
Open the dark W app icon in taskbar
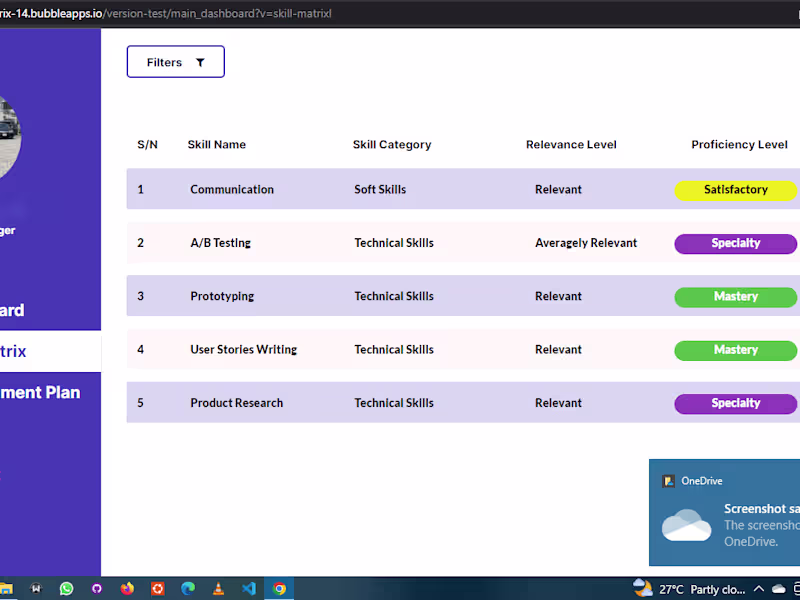pos(36,589)
